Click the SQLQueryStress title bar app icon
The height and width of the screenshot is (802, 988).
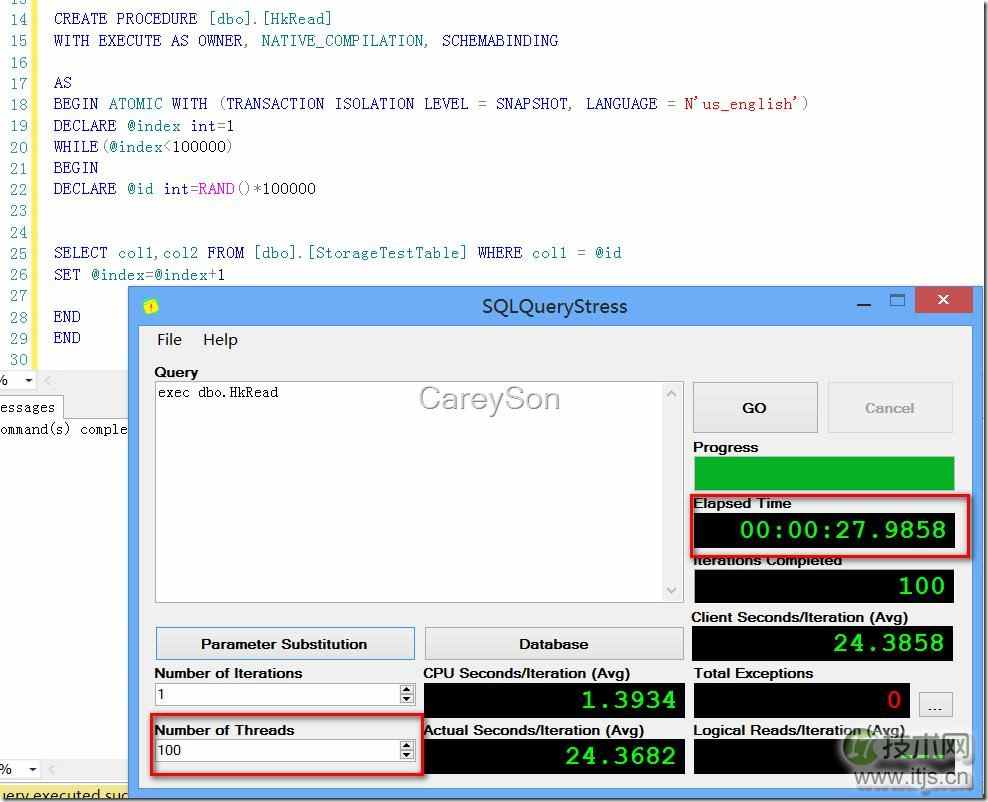(151, 307)
